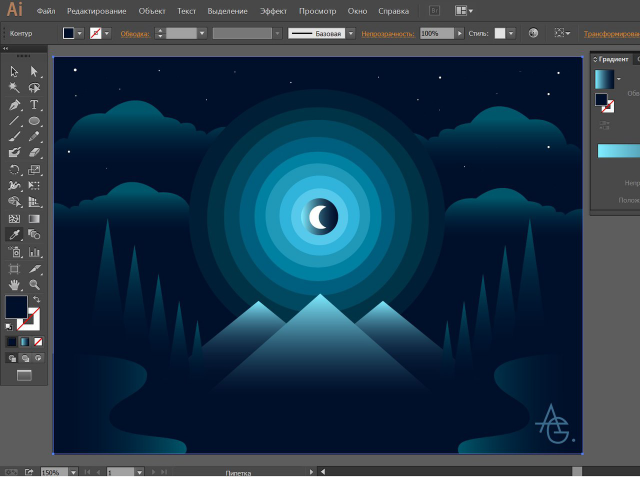Select the Artboard tool

click(x=14, y=268)
